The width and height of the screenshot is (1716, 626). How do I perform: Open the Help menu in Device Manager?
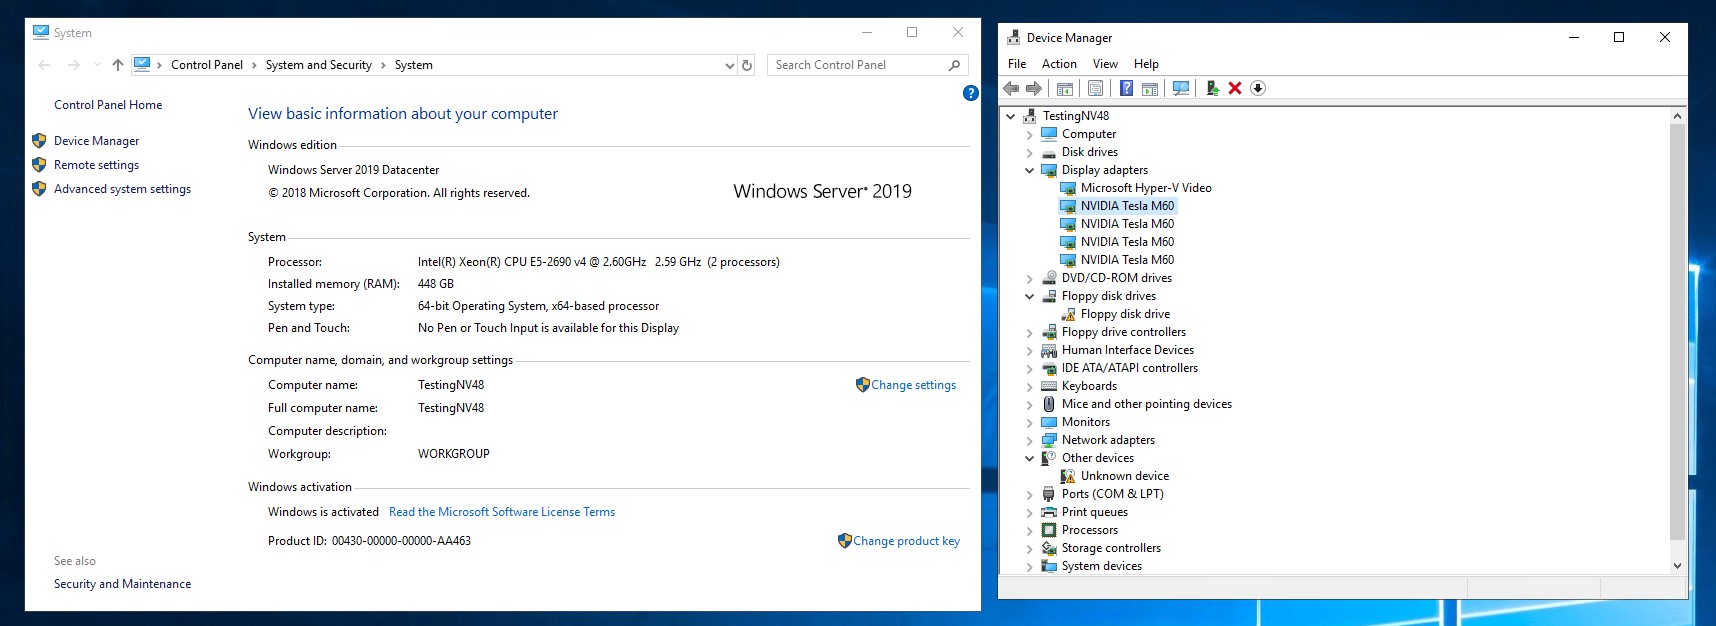[x=1146, y=64]
